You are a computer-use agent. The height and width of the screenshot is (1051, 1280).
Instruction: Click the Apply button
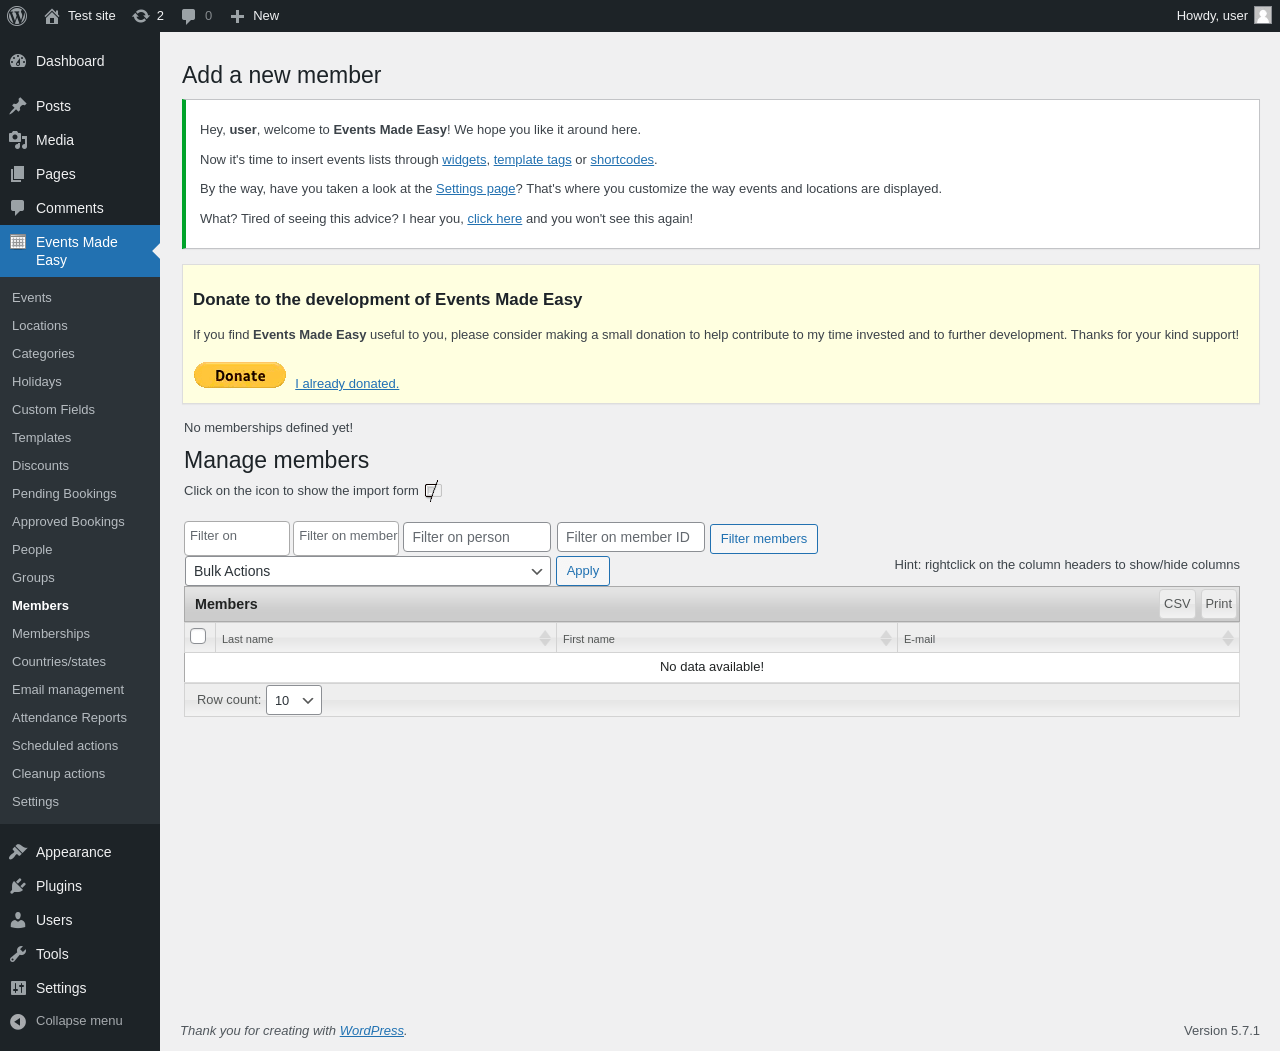coord(583,571)
